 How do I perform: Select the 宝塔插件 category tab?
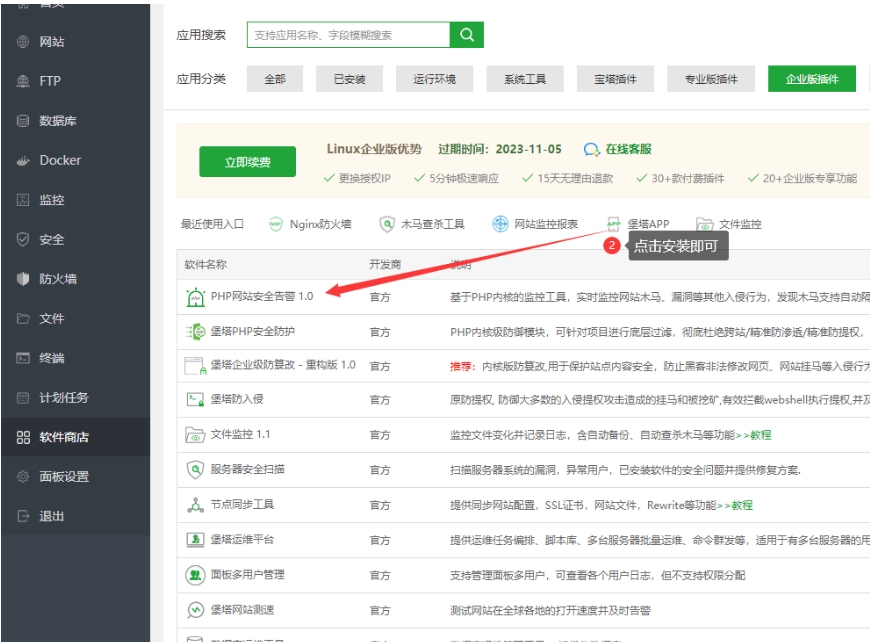[x=615, y=79]
